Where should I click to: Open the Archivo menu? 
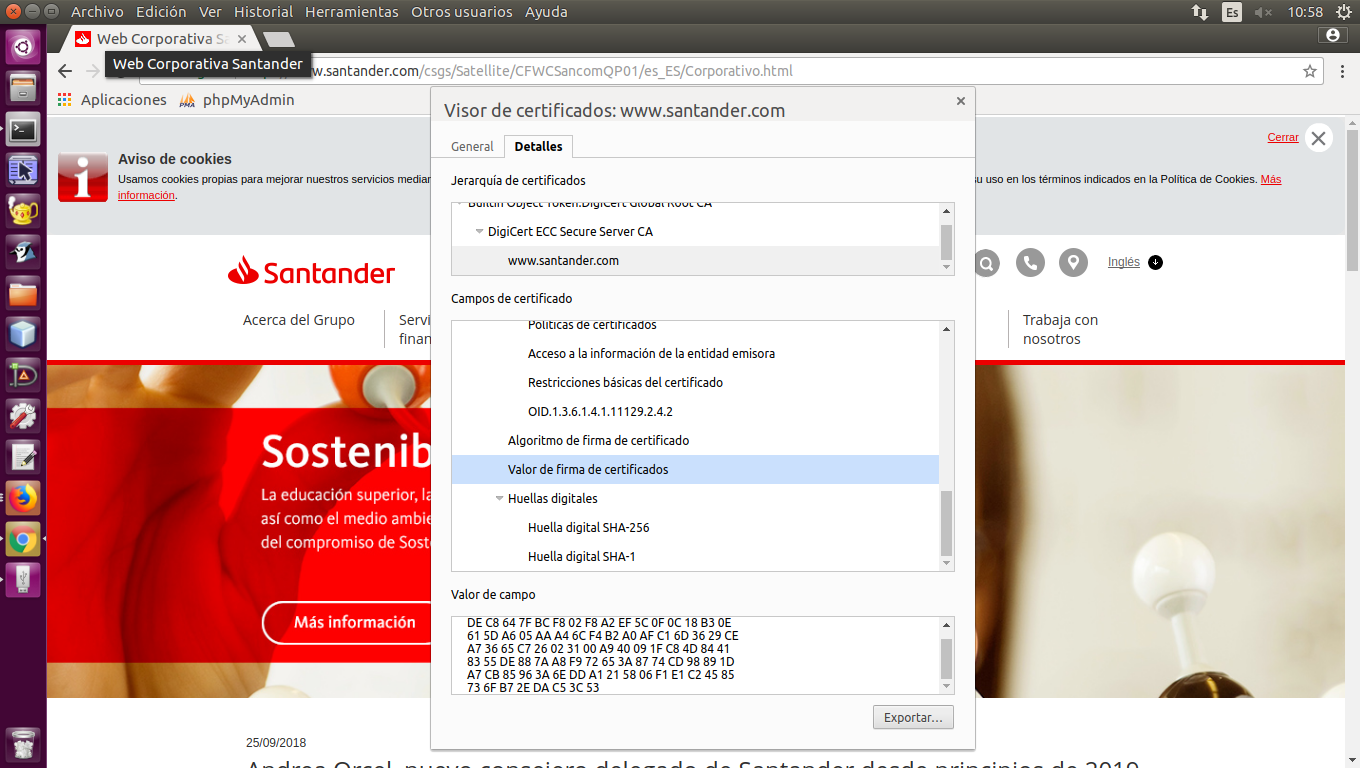click(97, 12)
